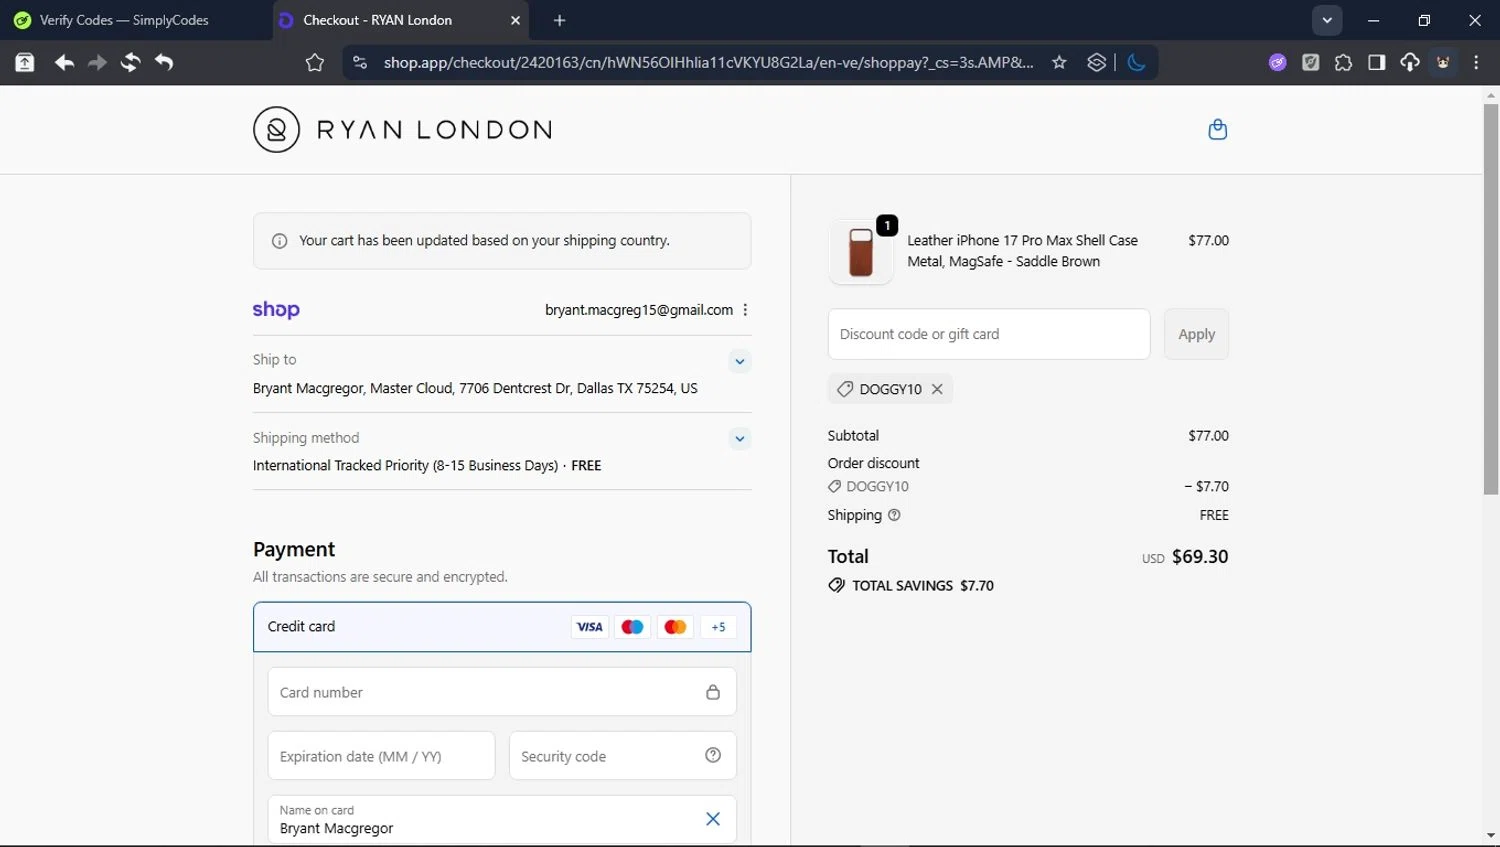Click the Maestro card logo
This screenshot has height=847, width=1500.
coord(633,627)
